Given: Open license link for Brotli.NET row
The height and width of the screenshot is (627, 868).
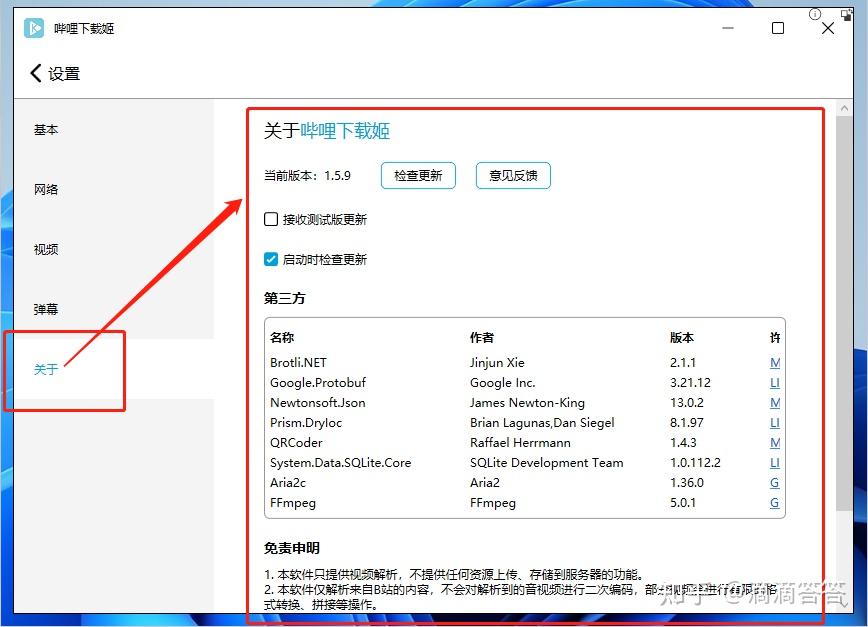Looking at the screenshot, I should [x=775, y=363].
